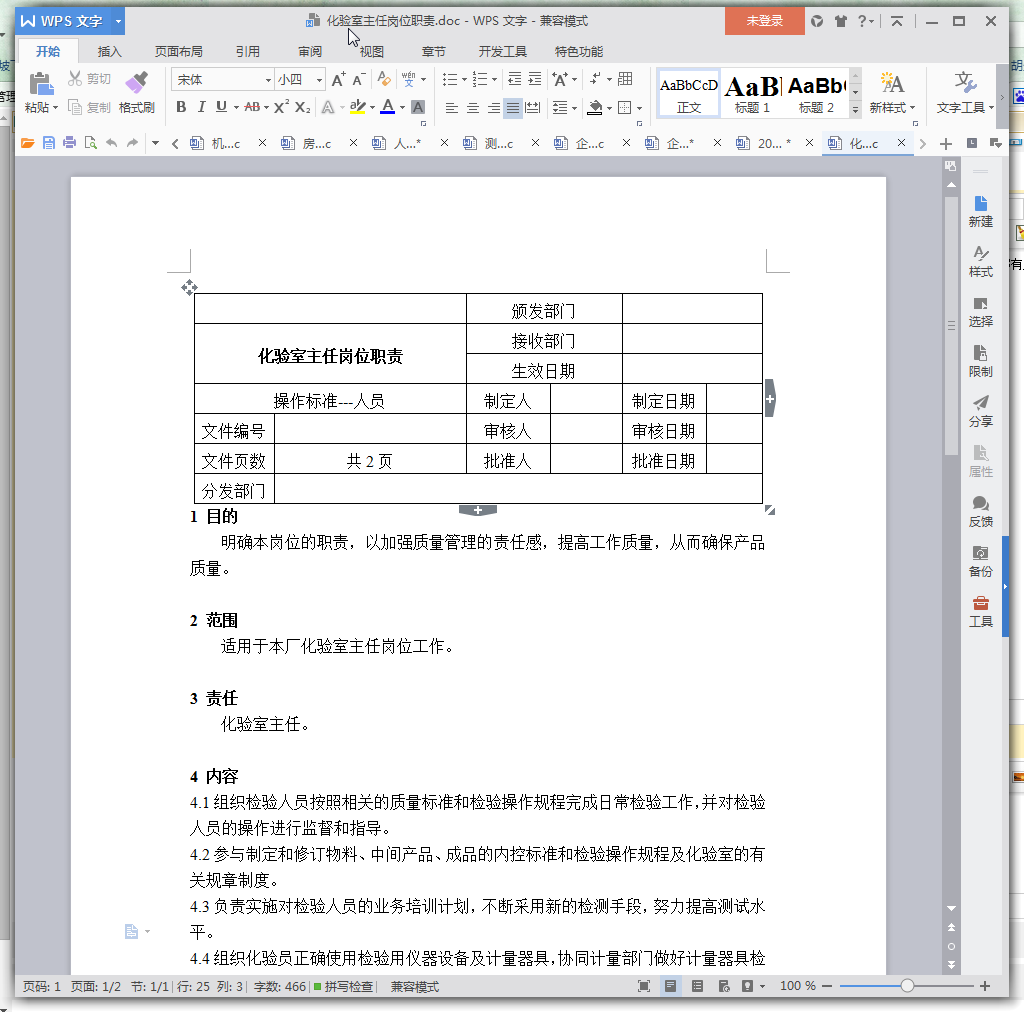Screen dimensions: 1024x1012
Task: Apply the 正文 style
Action: (x=688, y=93)
